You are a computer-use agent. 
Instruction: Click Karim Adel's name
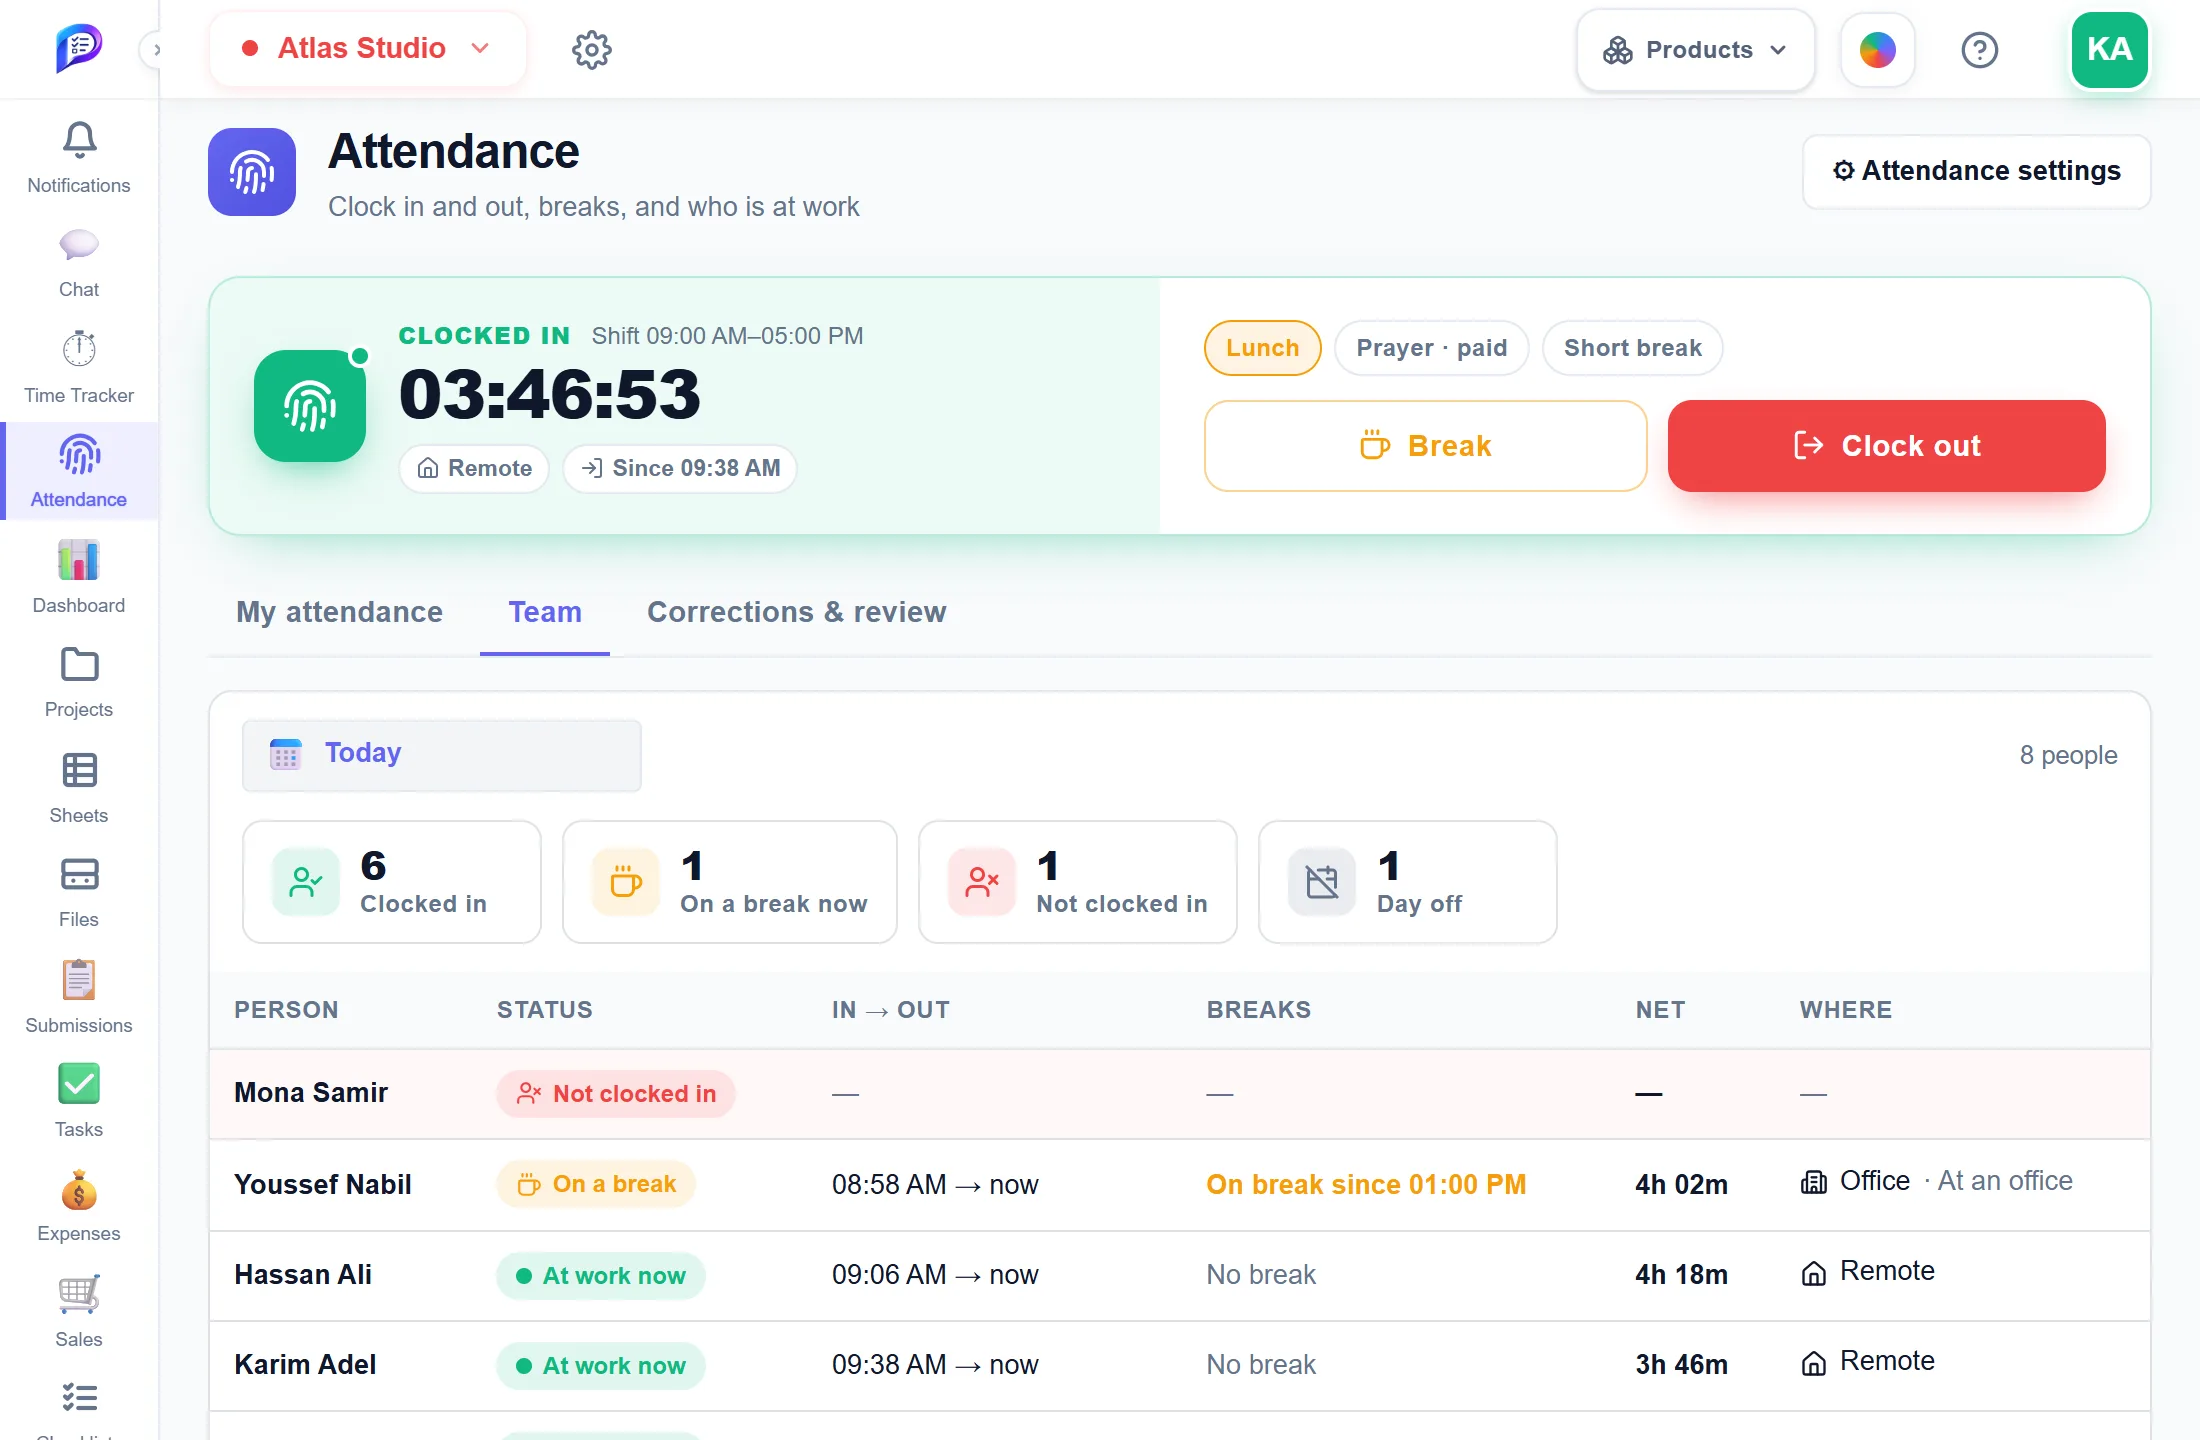pos(305,1364)
